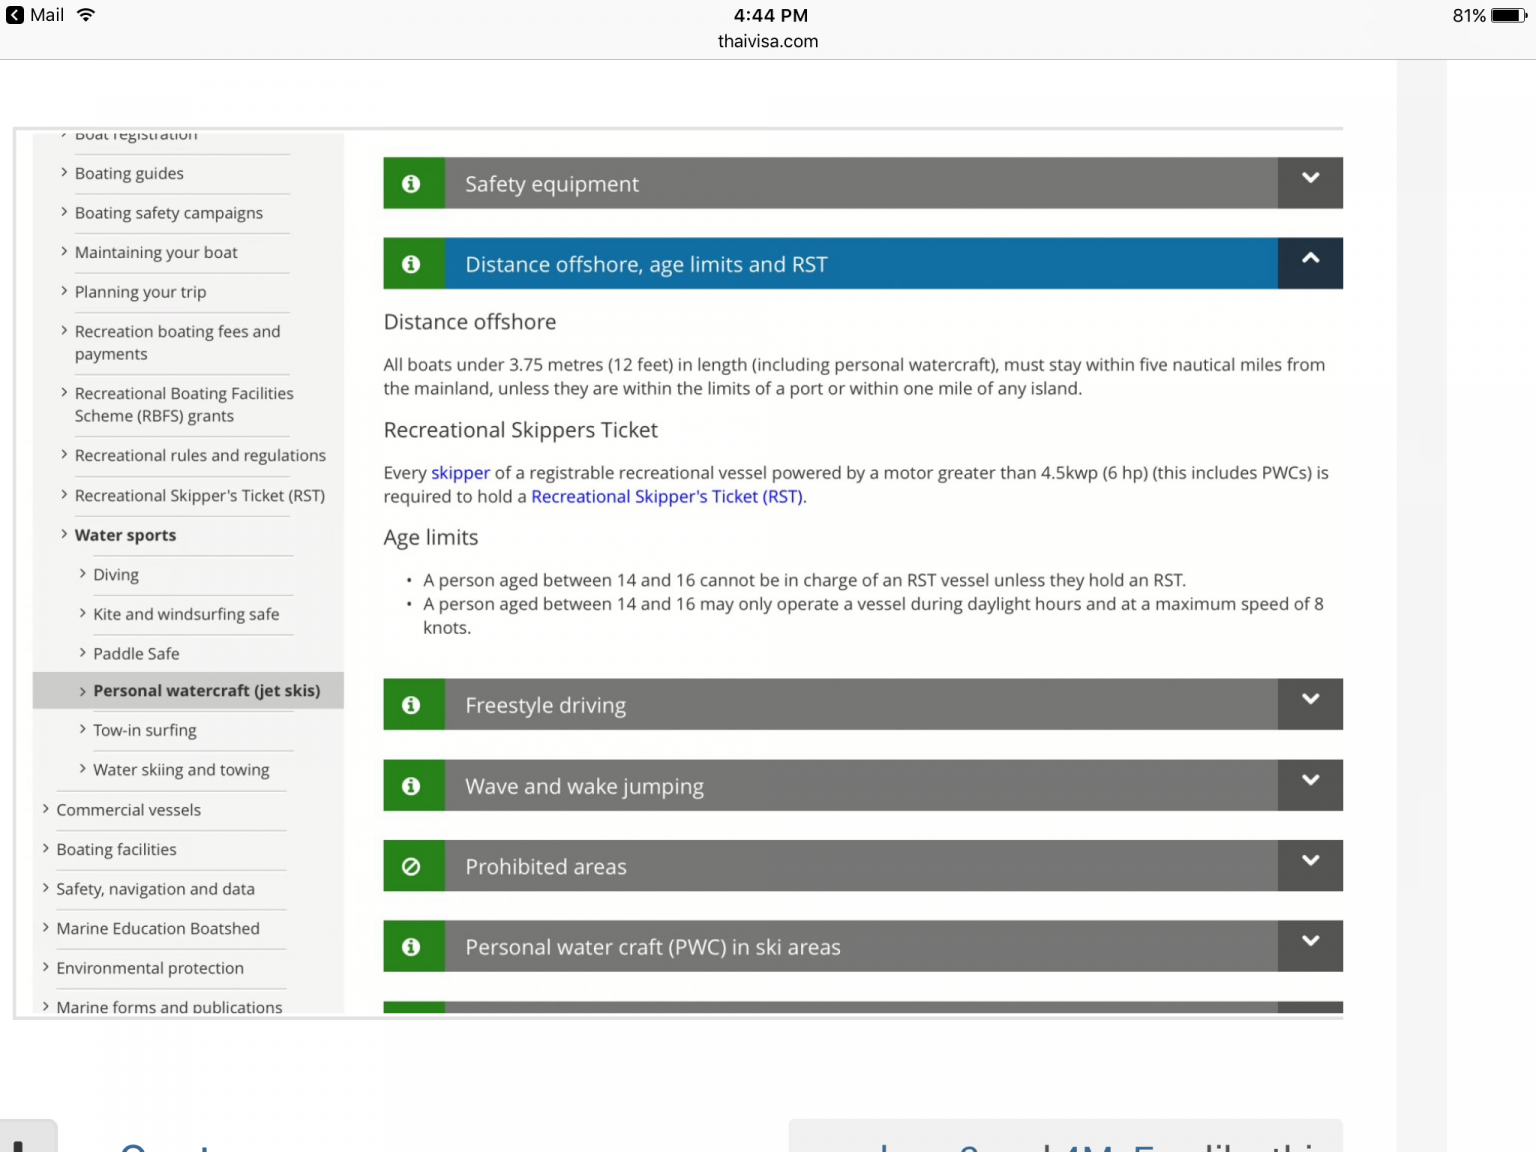The image size is (1536, 1152).
Task: Tap the thaivisa.com address bar
Action: pyautogui.click(x=767, y=42)
